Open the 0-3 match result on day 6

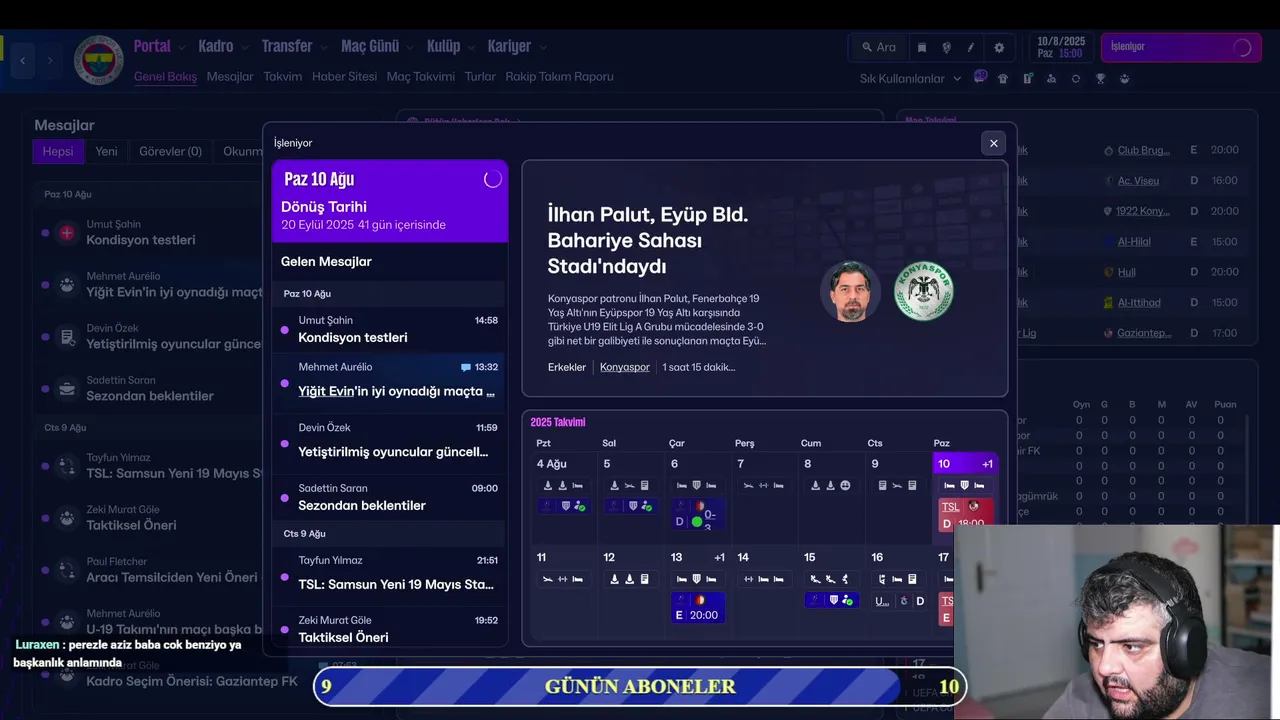pyautogui.click(x=698, y=514)
